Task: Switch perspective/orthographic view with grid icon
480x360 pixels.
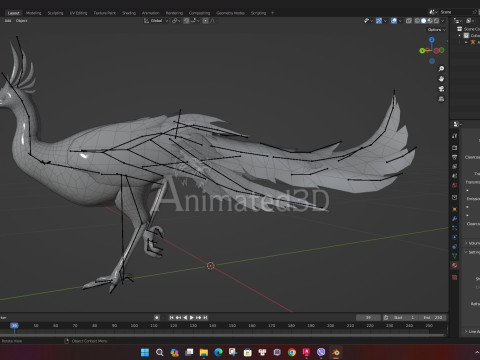Action: (x=441, y=99)
